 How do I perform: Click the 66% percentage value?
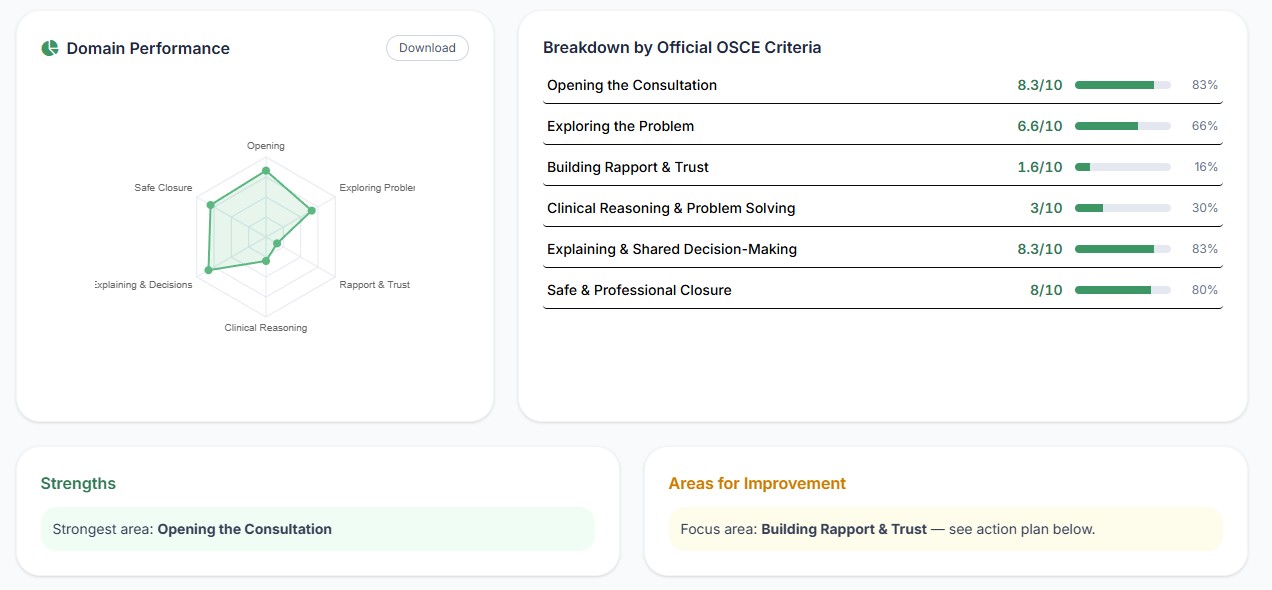(x=1205, y=126)
